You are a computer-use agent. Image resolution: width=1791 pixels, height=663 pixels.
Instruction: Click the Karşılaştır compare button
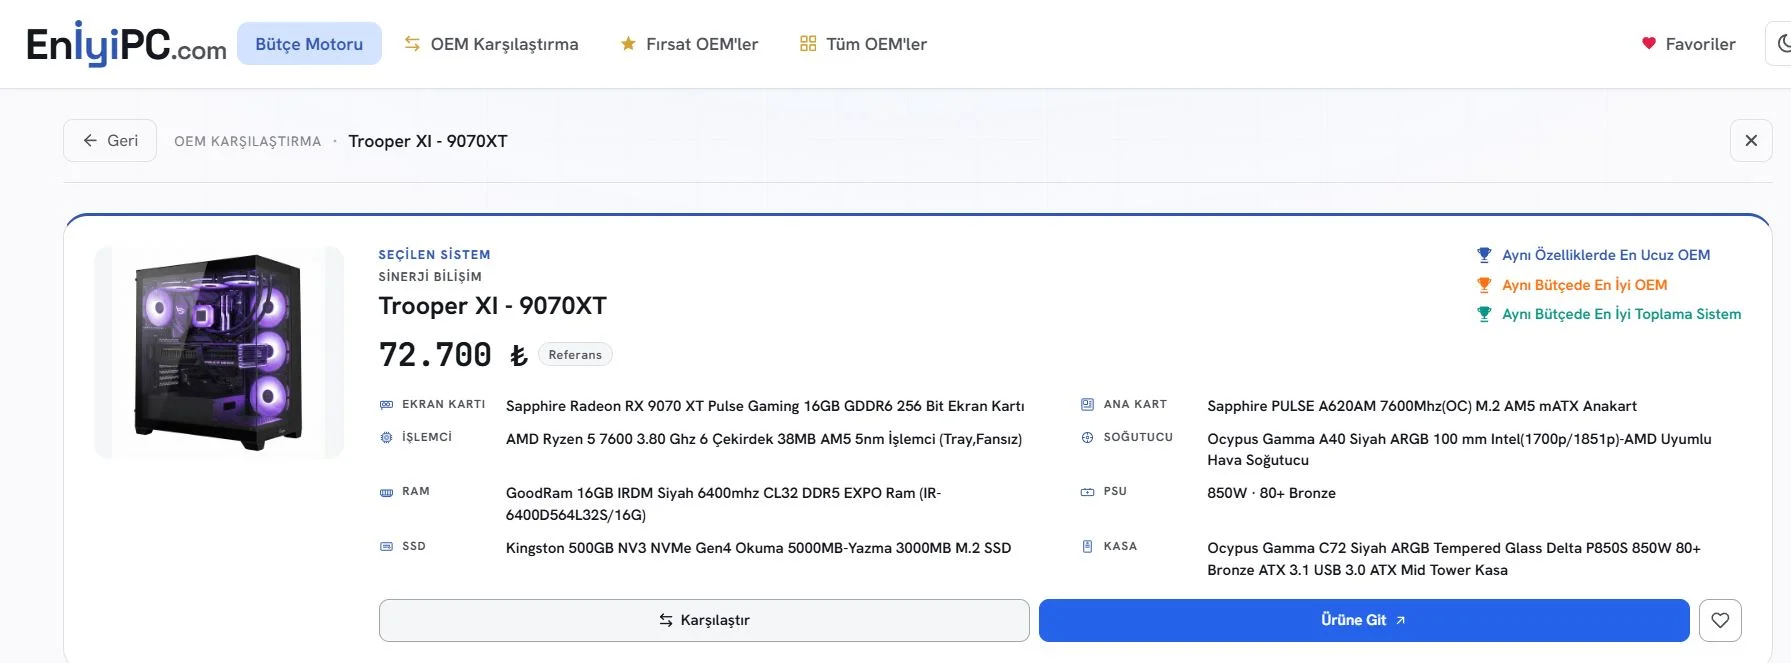click(704, 620)
